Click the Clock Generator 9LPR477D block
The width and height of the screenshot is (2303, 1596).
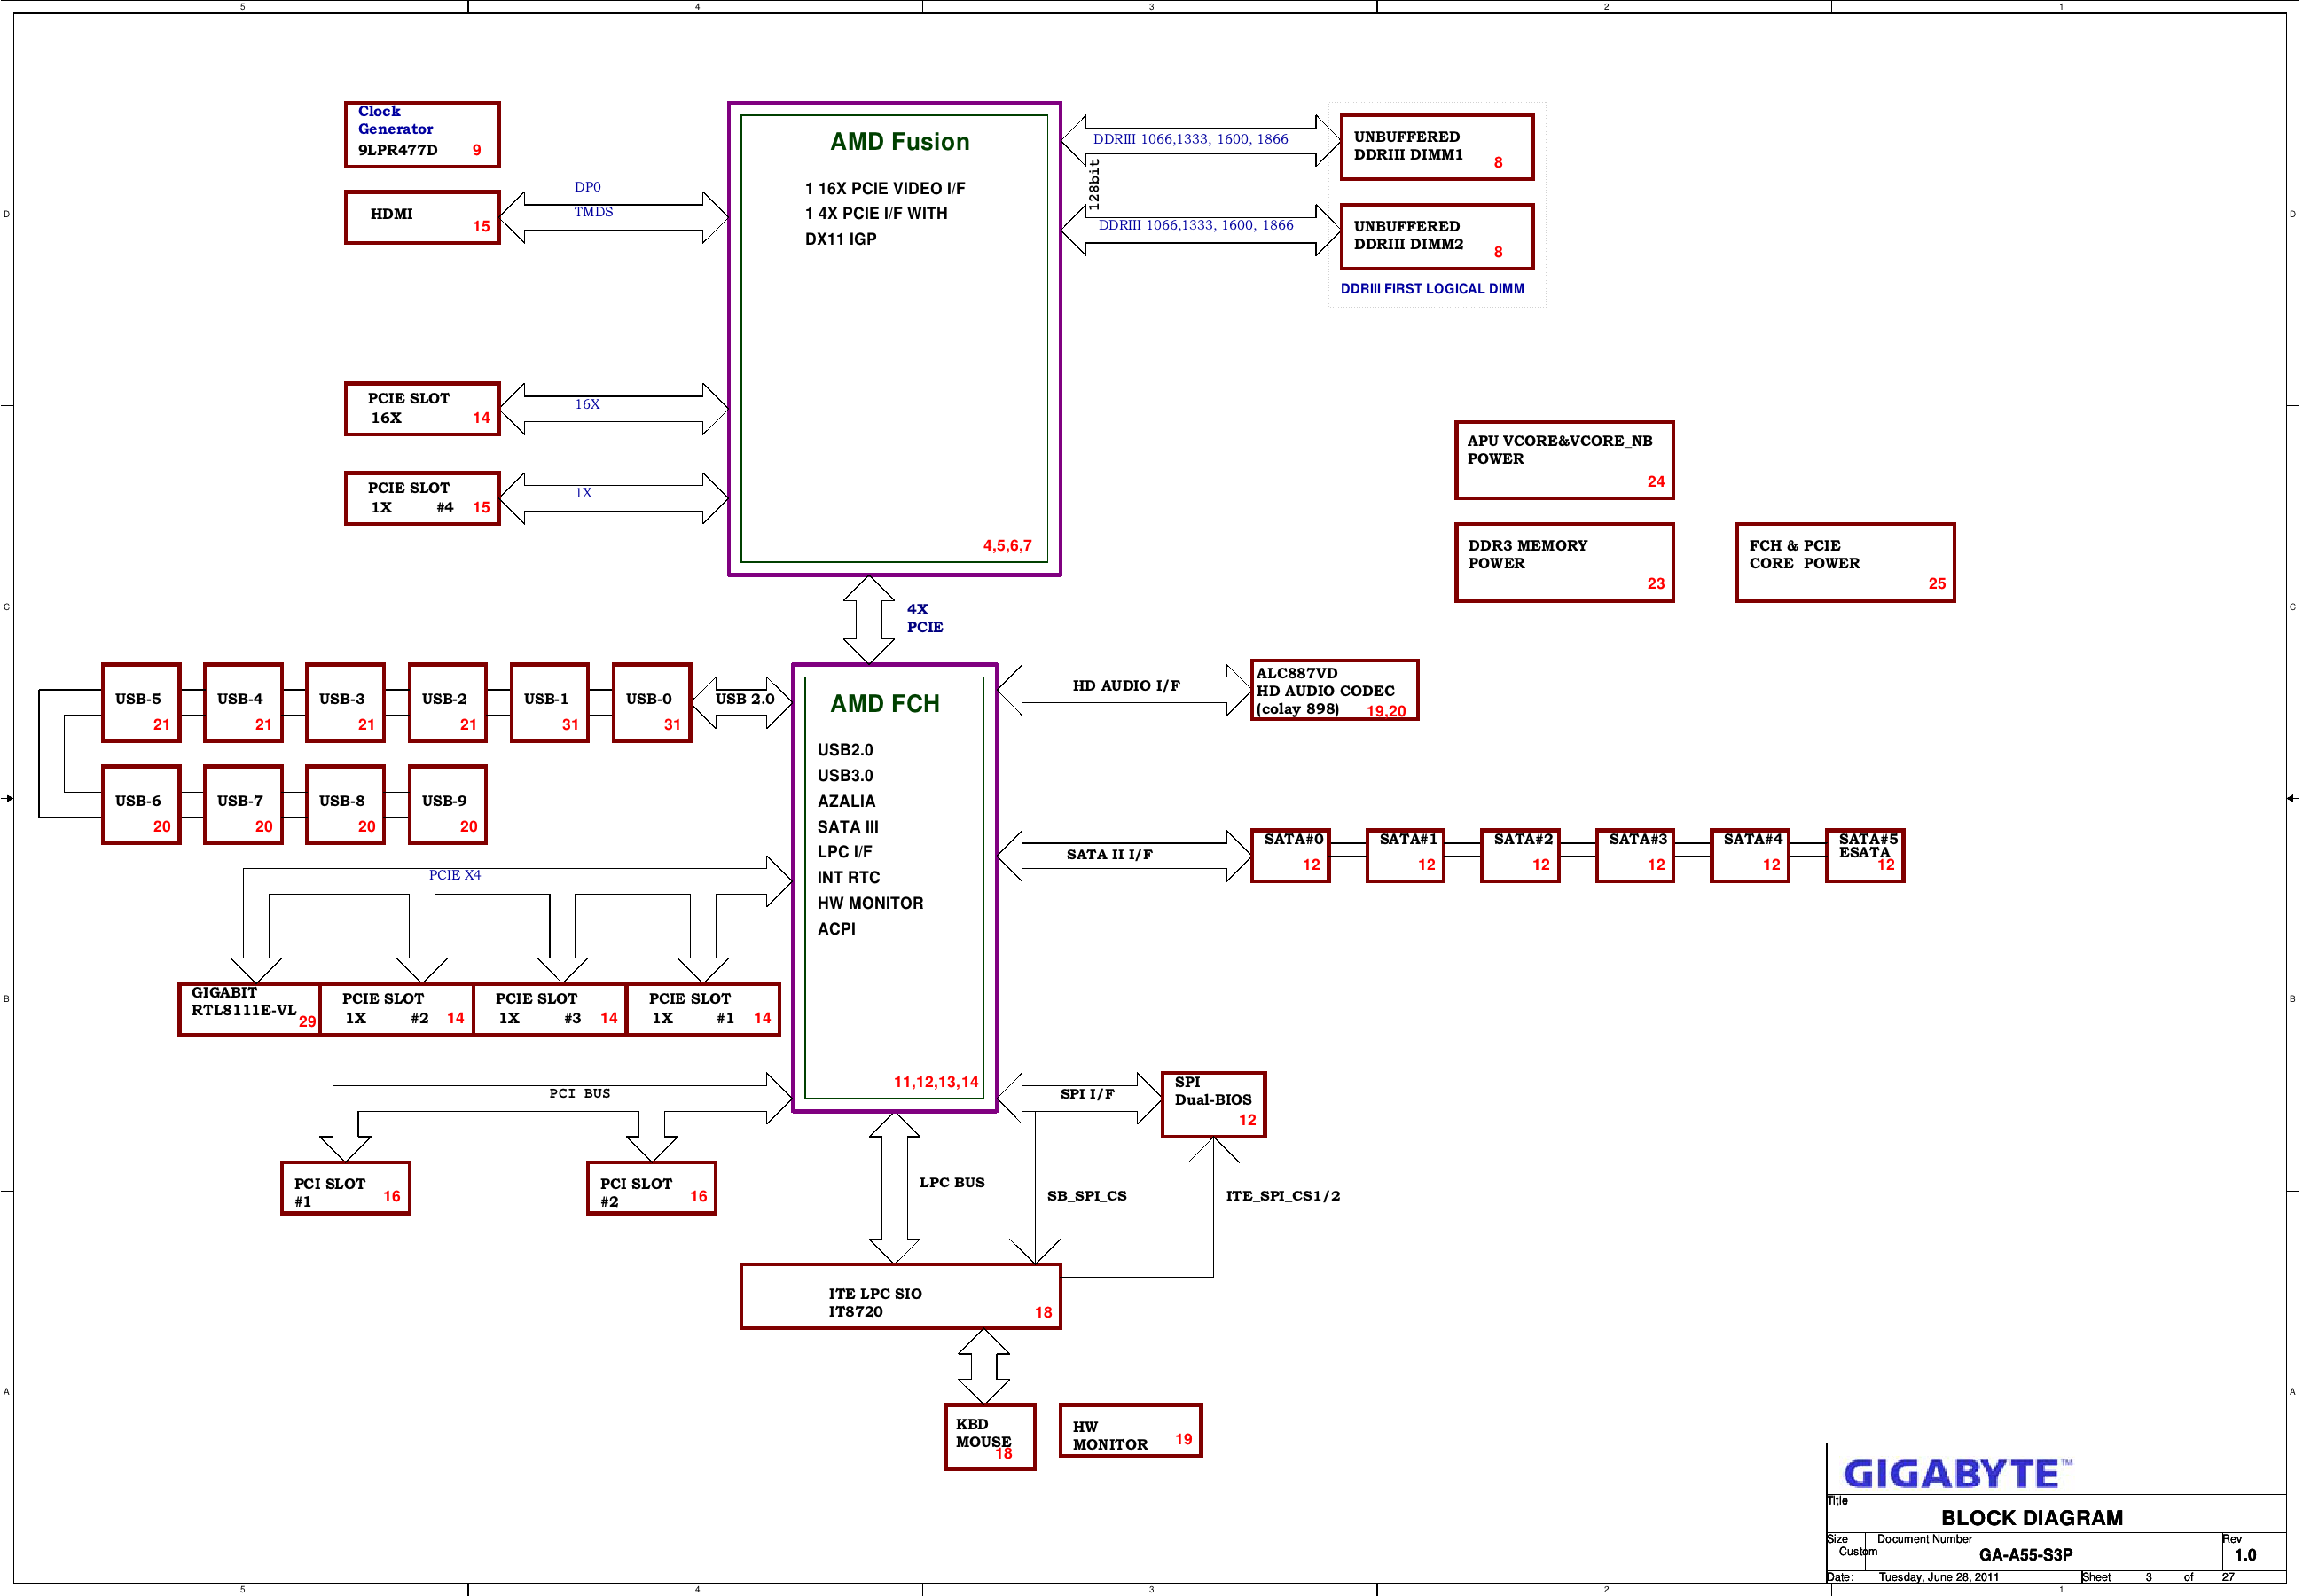pos(422,135)
